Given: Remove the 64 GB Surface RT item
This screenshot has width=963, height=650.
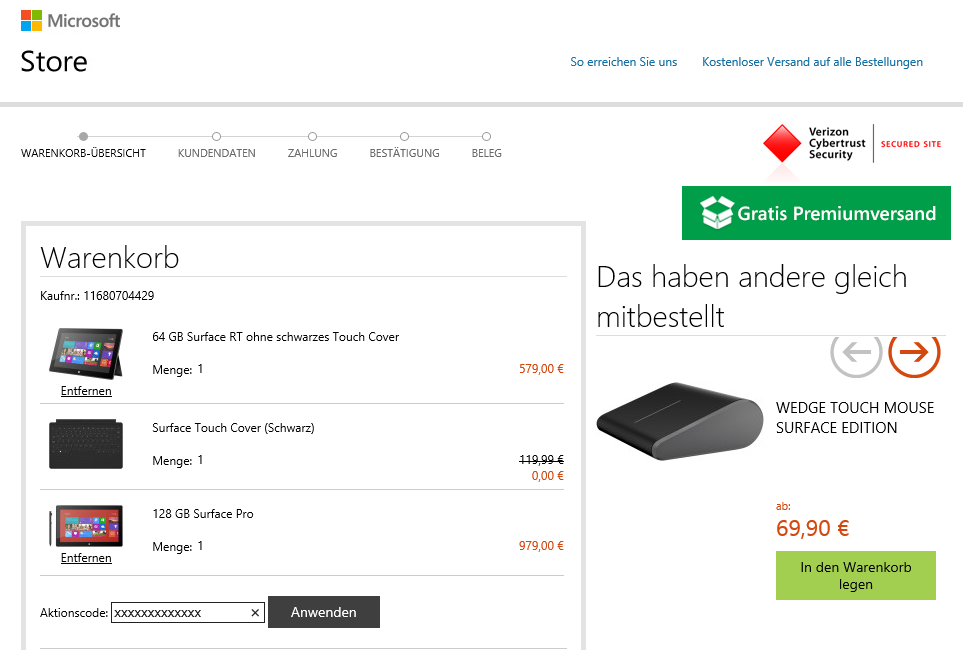Looking at the screenshot, I should 86,391.
